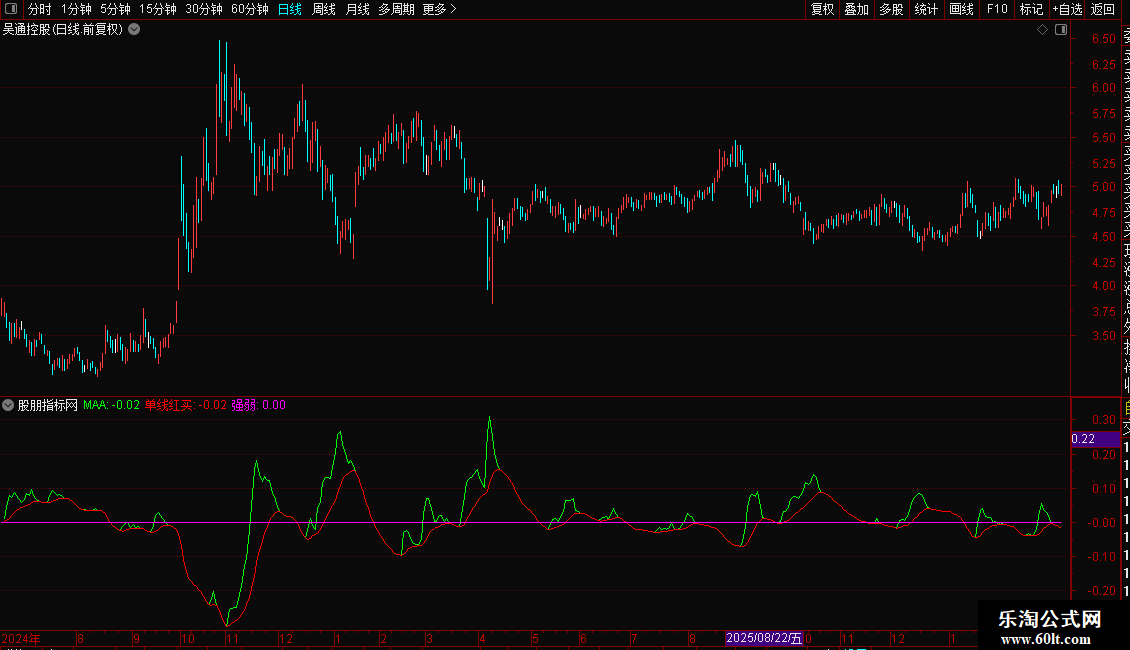The image size is (1130, 650).
Task: Click the 0.30 indicator axis label
Action: [x=1103, y=419]
